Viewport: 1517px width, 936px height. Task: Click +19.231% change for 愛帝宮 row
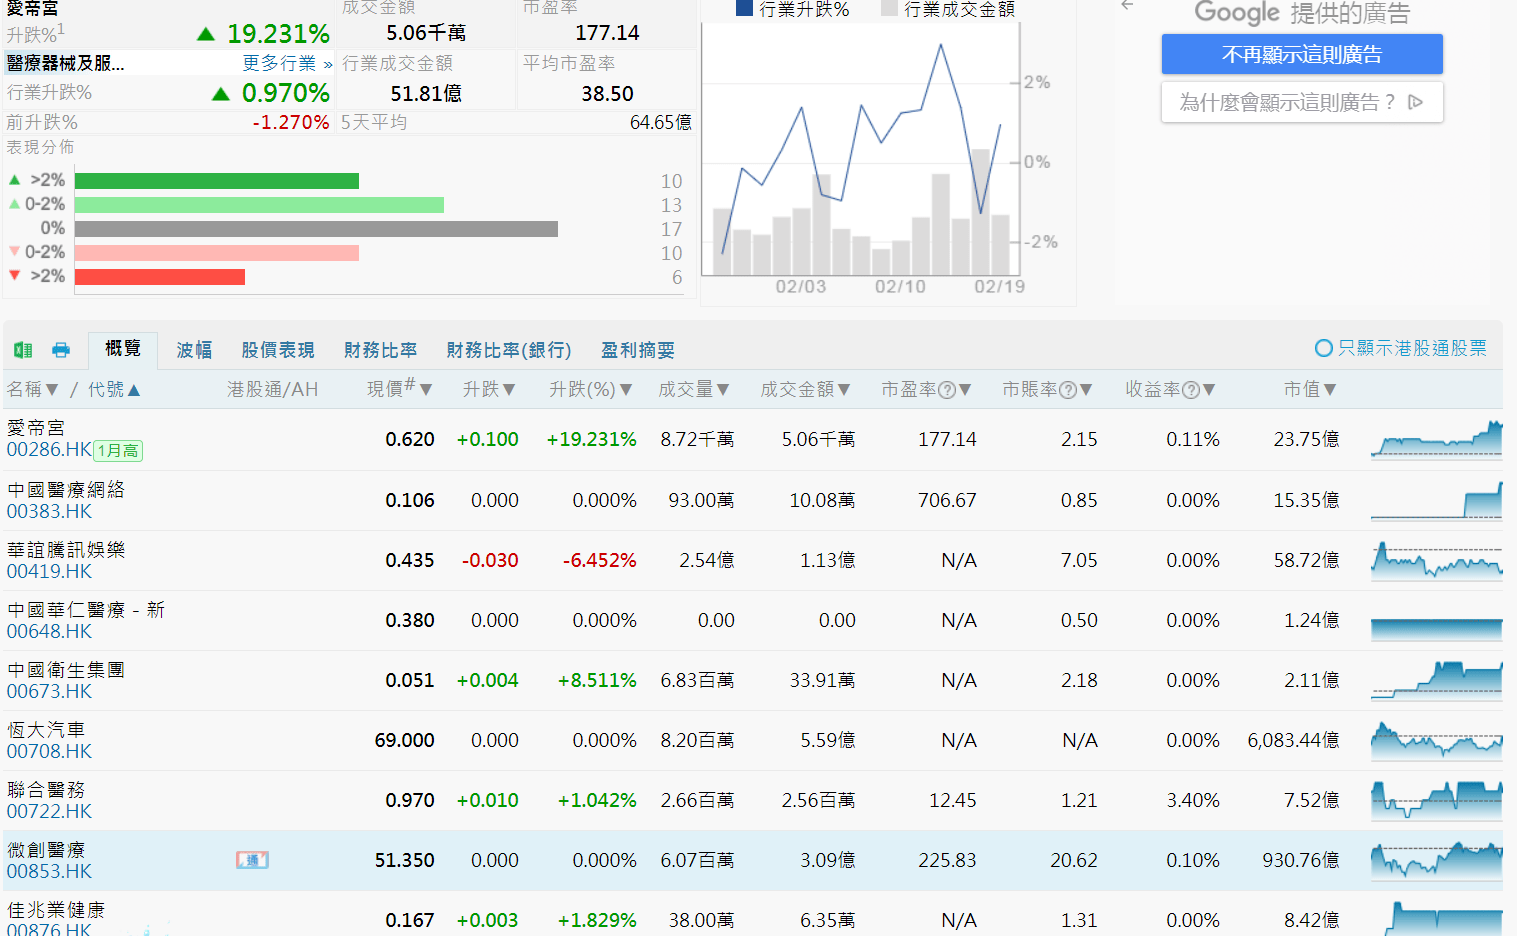(x=591, y=439)
